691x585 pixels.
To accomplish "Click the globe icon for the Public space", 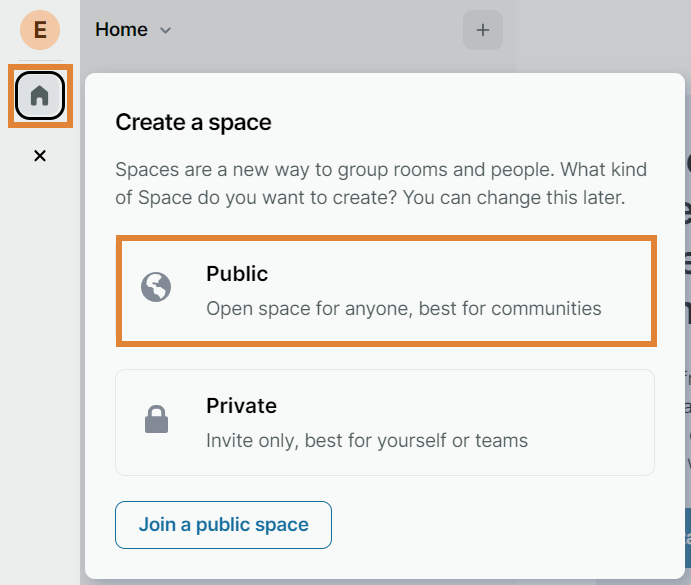I will [x=156, y=288].
